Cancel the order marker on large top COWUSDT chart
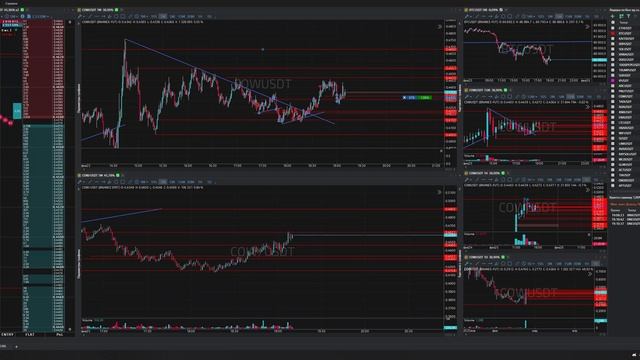This screenshot has height=360, width=640. (x=404, y=98)
